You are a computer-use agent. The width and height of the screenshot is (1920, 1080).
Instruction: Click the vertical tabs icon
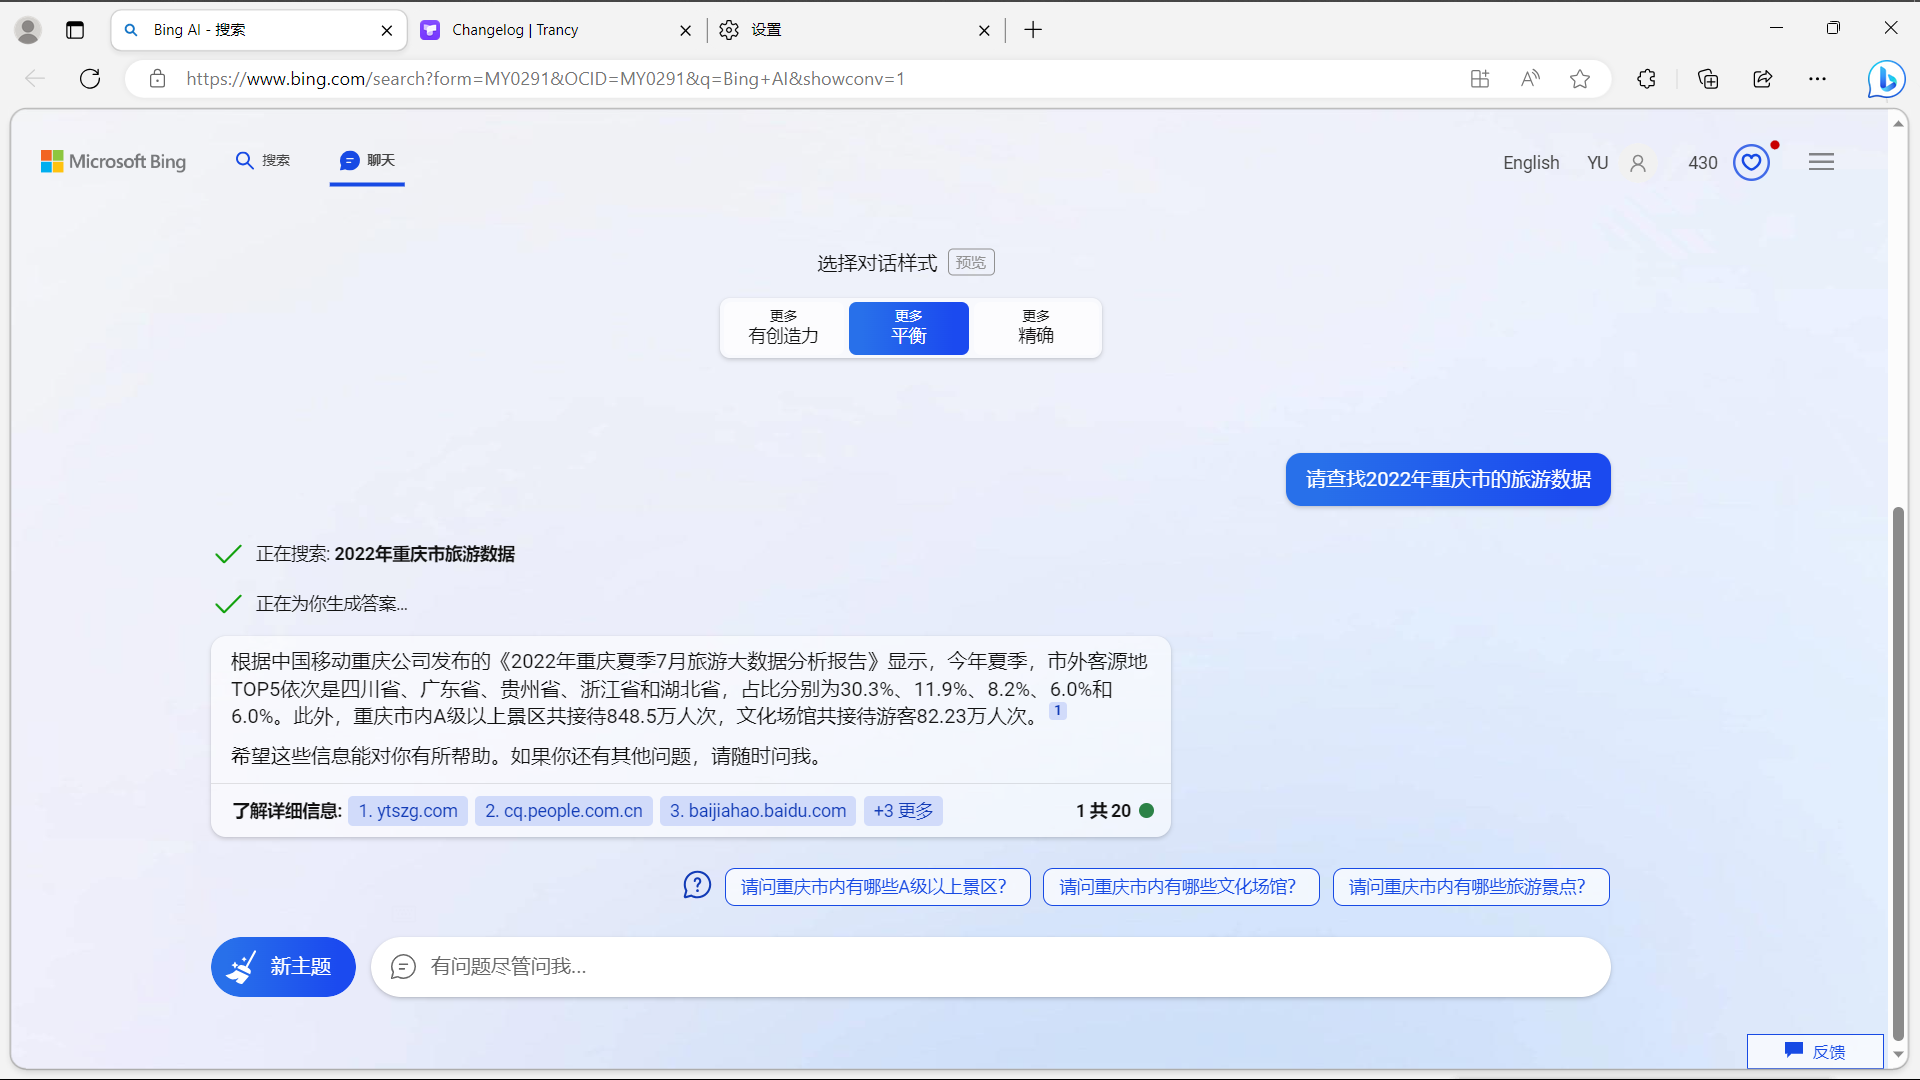(x=75, y=30)
